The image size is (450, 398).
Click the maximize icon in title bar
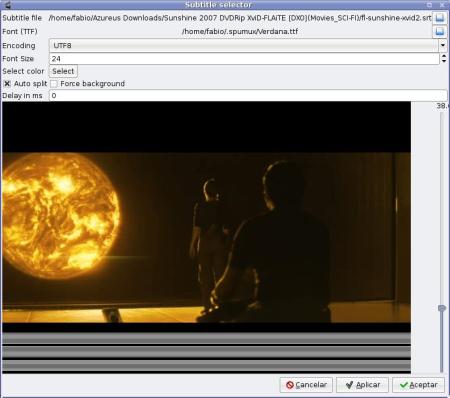[429, 5]
